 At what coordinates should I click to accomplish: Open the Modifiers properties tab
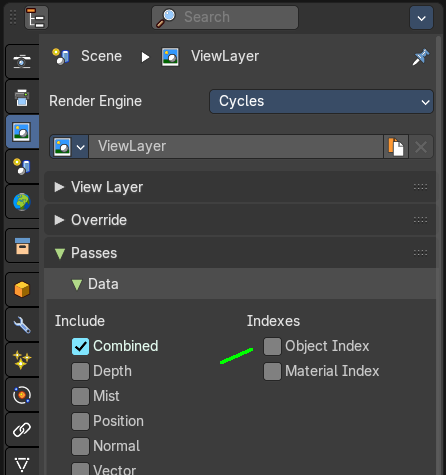[x=22, y=325]
